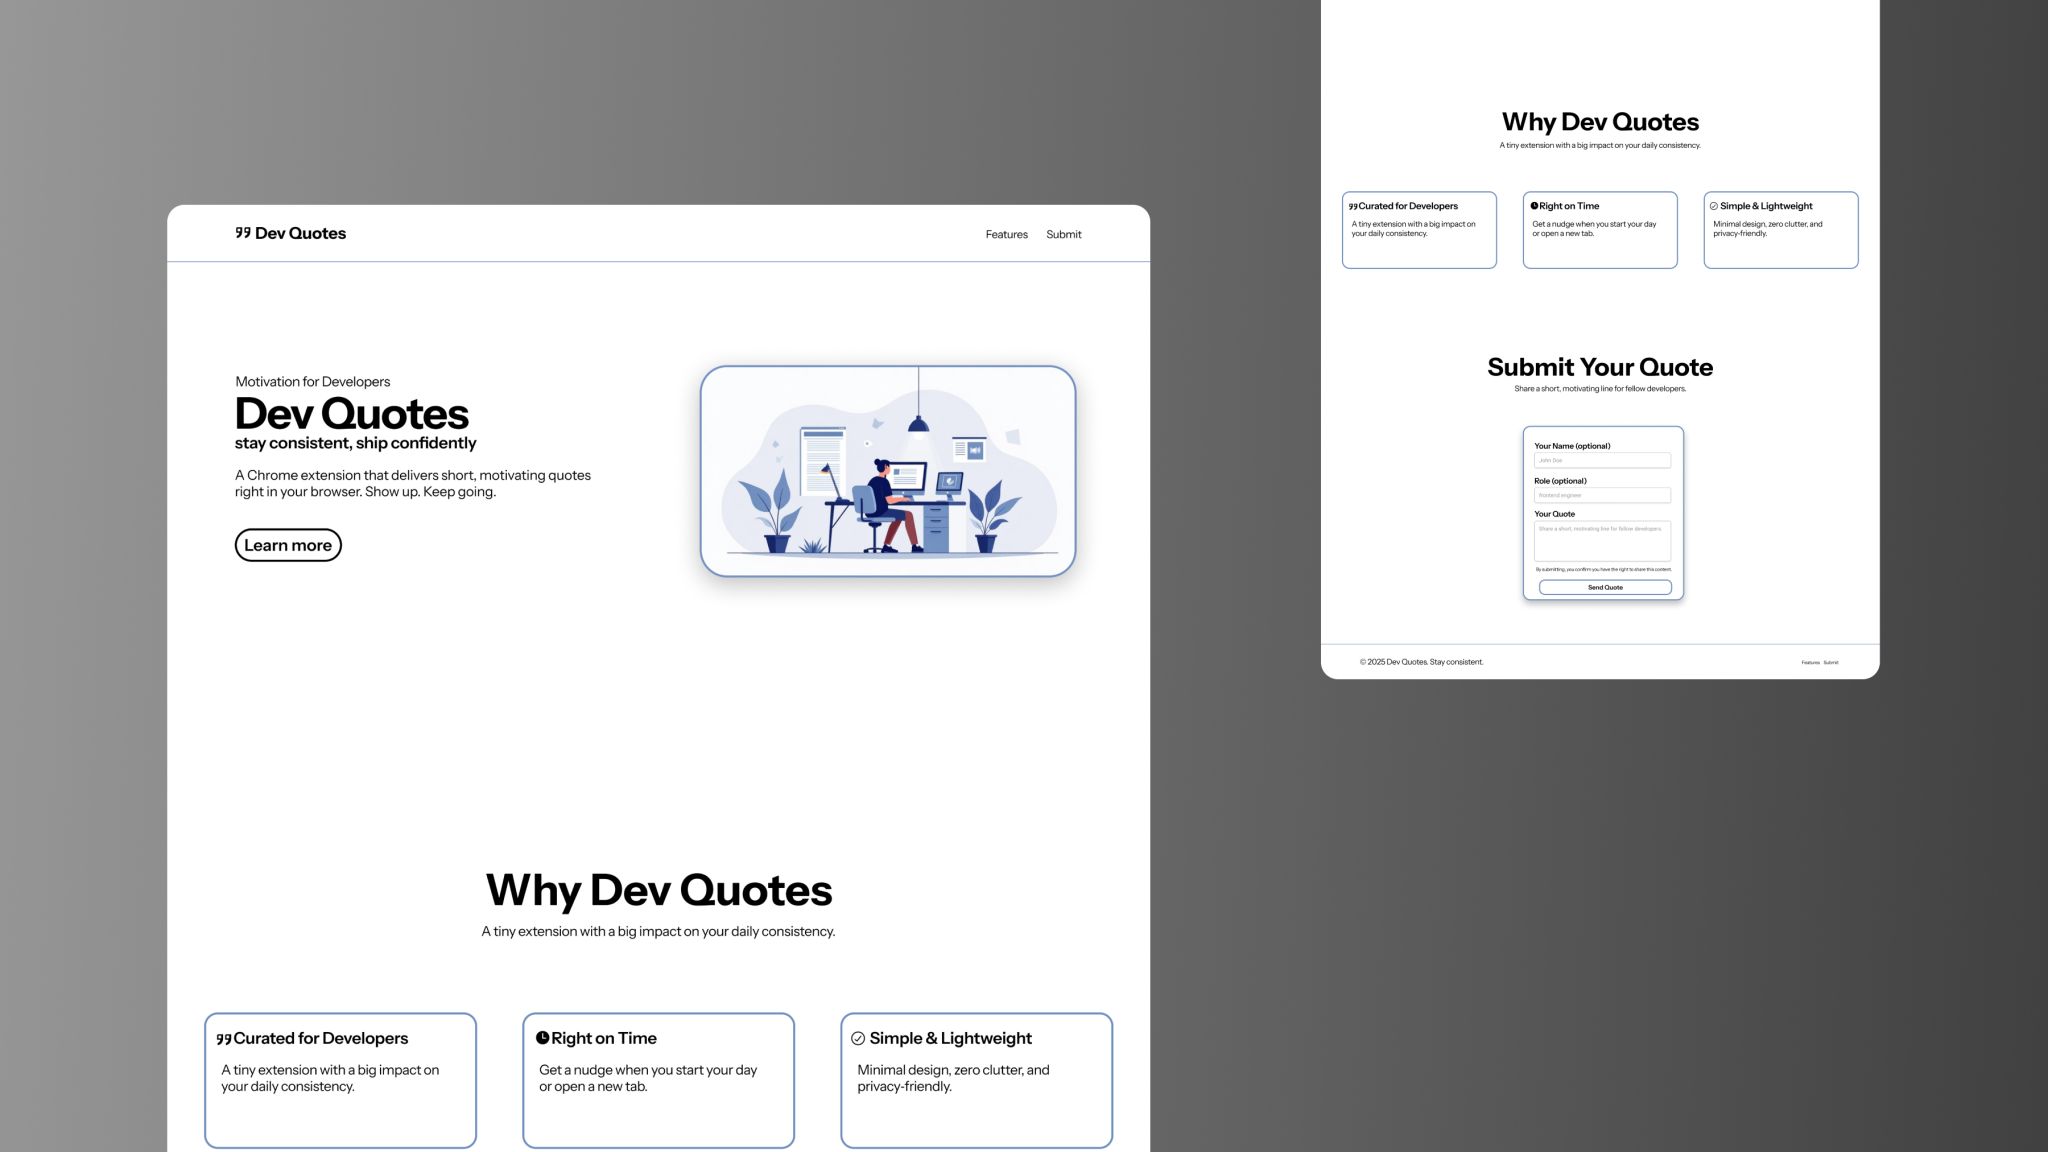This screenshot has height=1152, width=2048.
Task: Click check-circle icon on large Simple & Lightweight card
Action: coord(858,1039)
